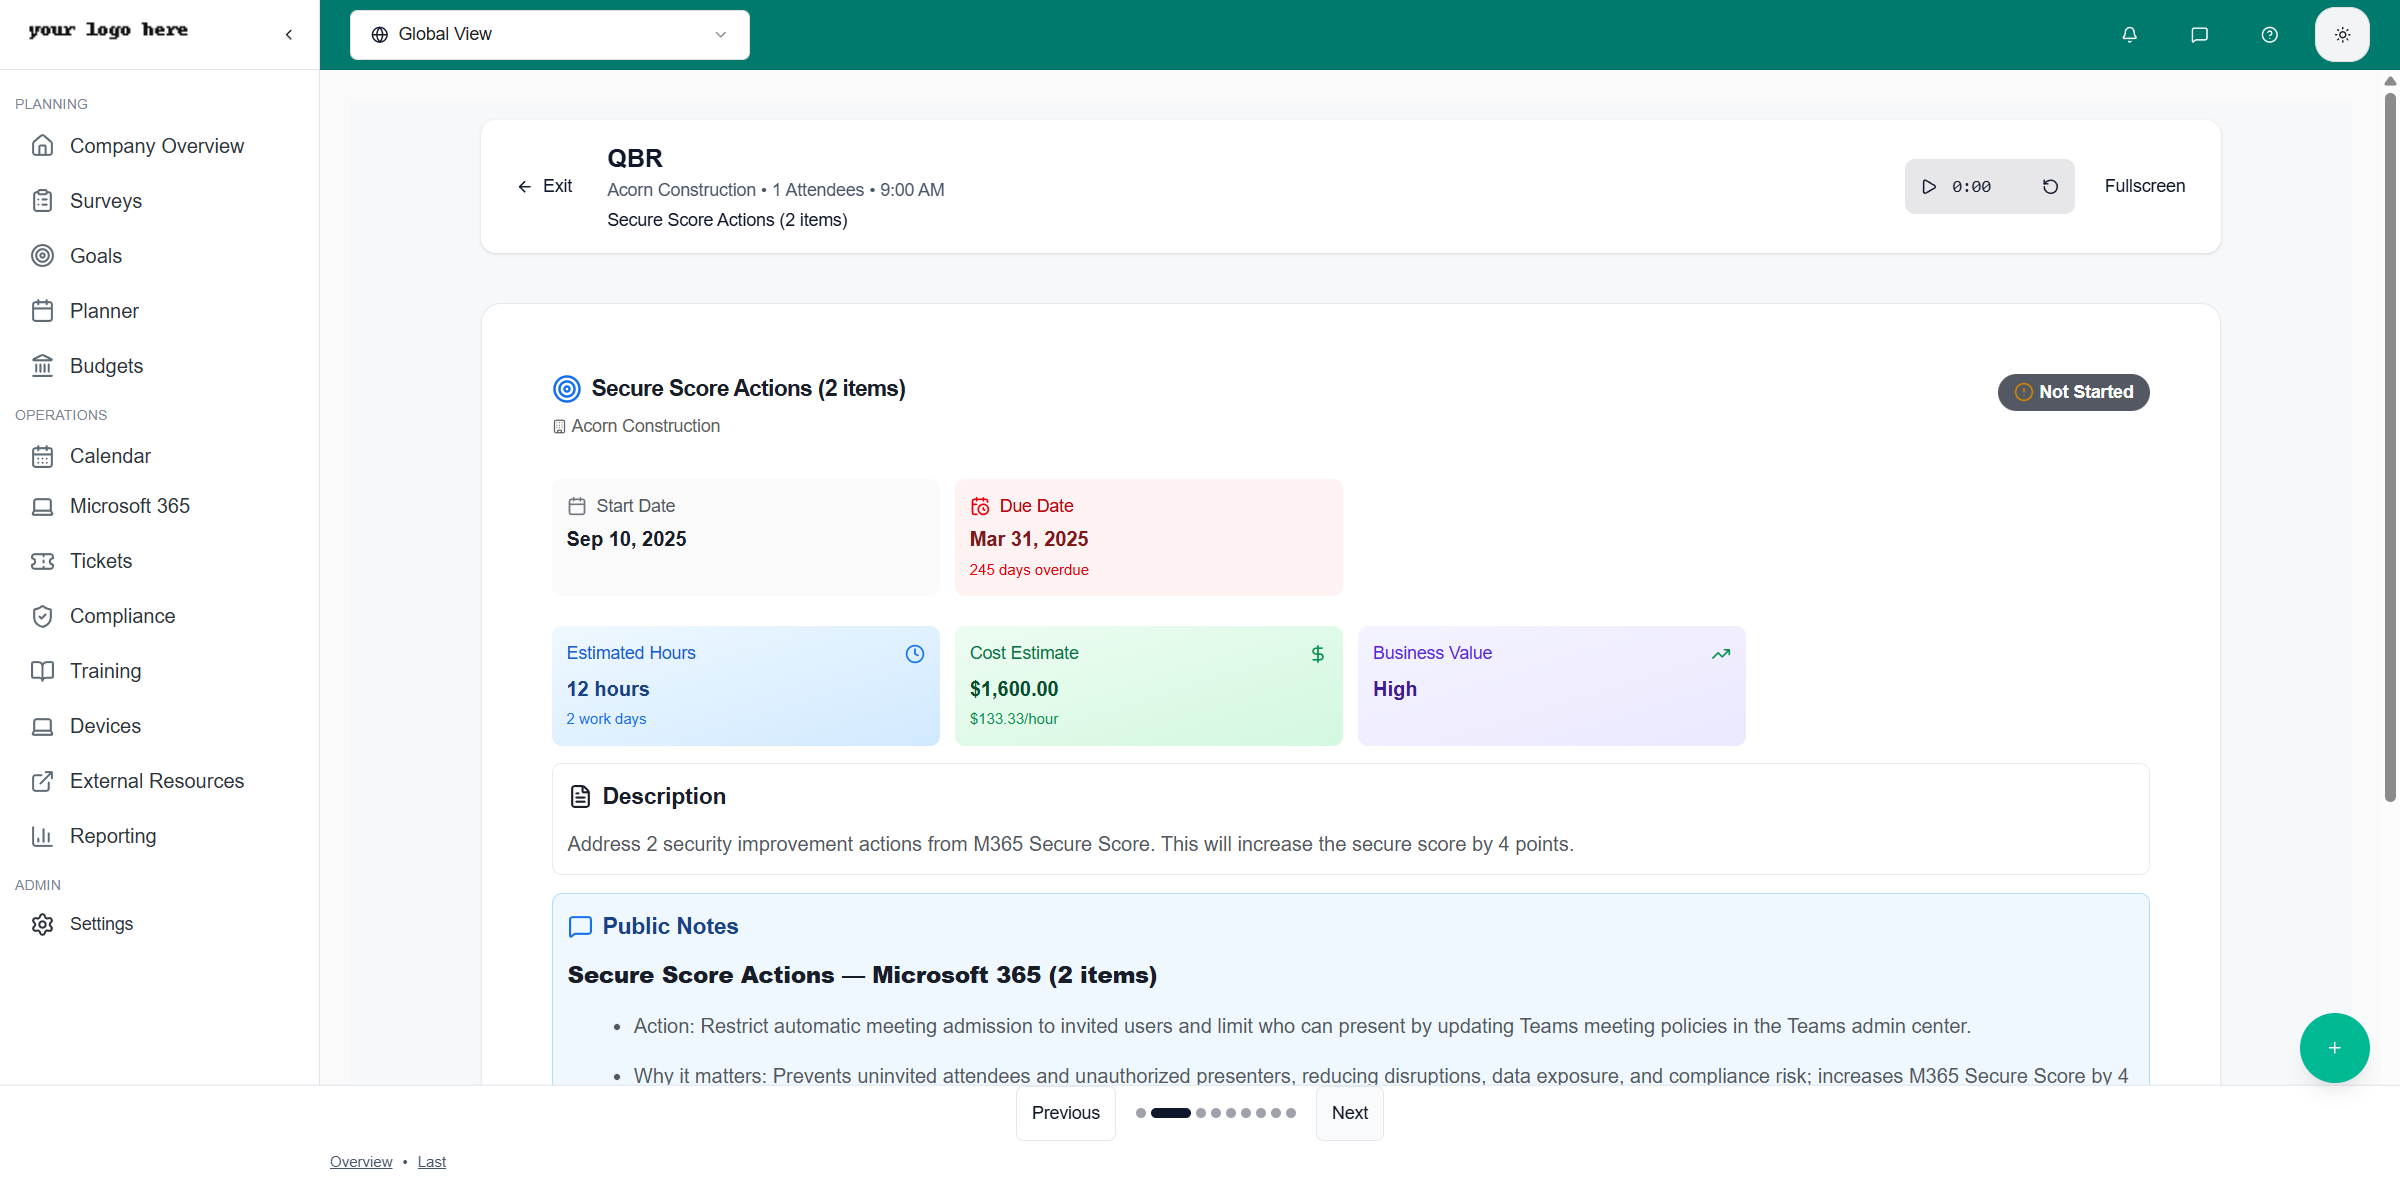Select the active slide pagination indicator

click(1170, 1113)
